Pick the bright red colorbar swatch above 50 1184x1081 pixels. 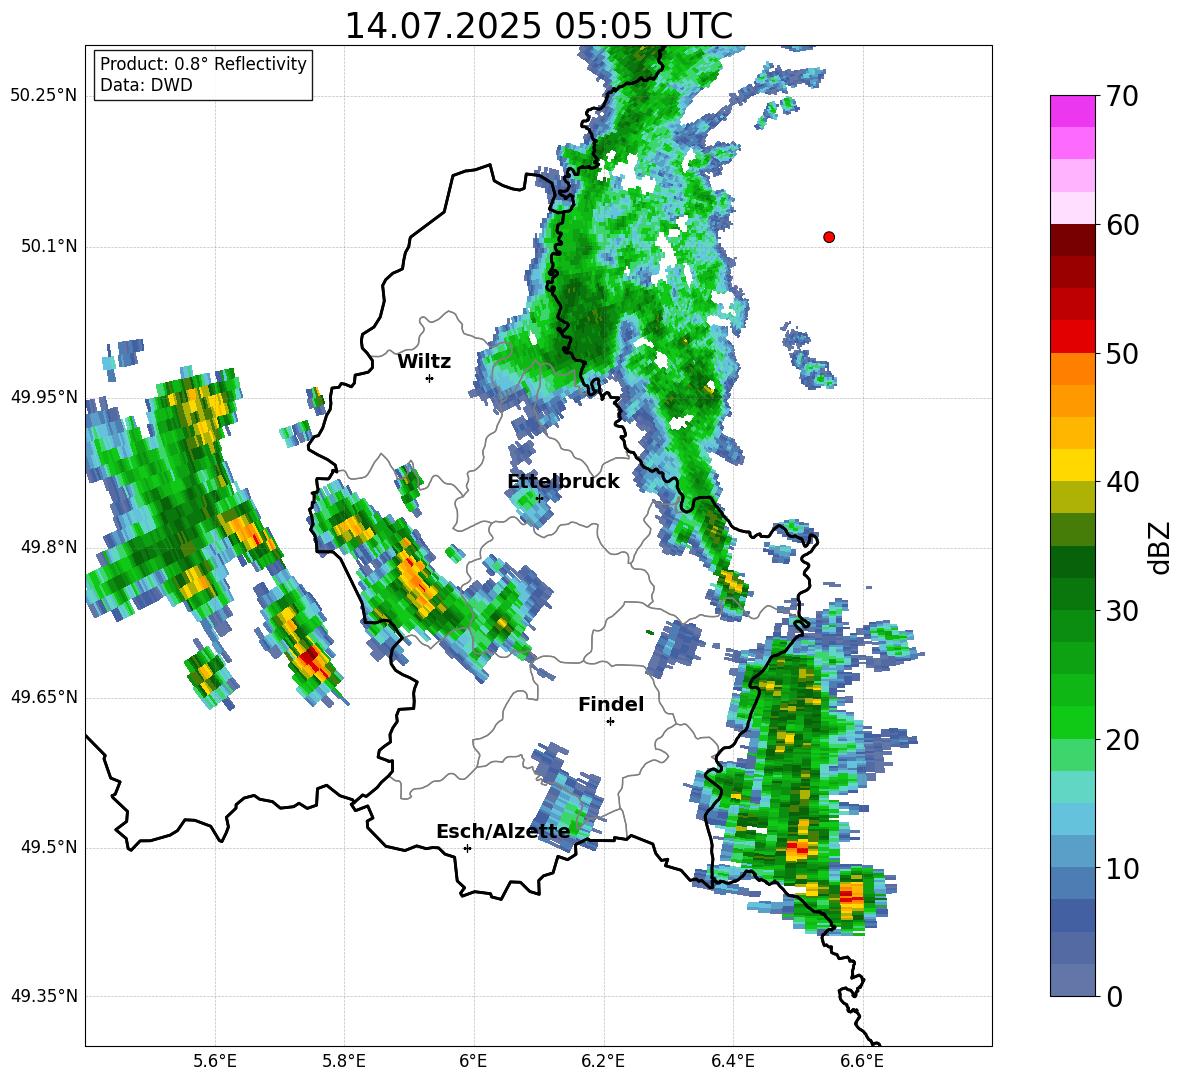click(x=1072, y=337)
